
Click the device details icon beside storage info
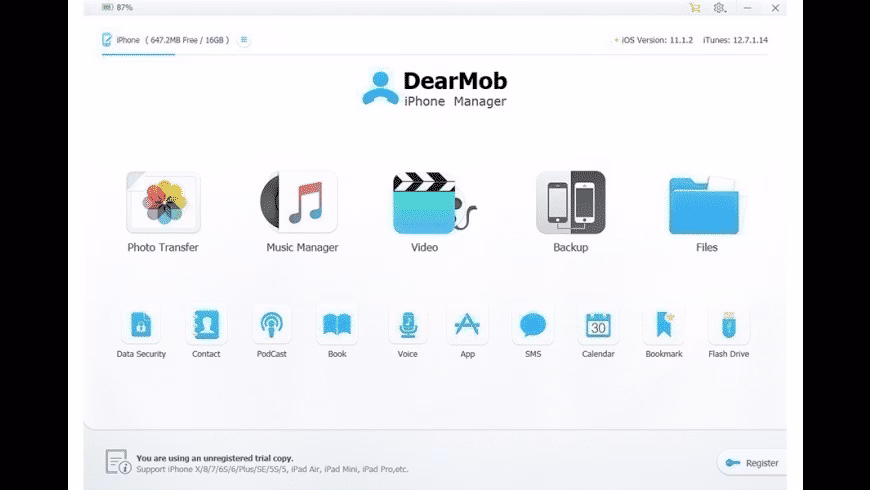244,40
